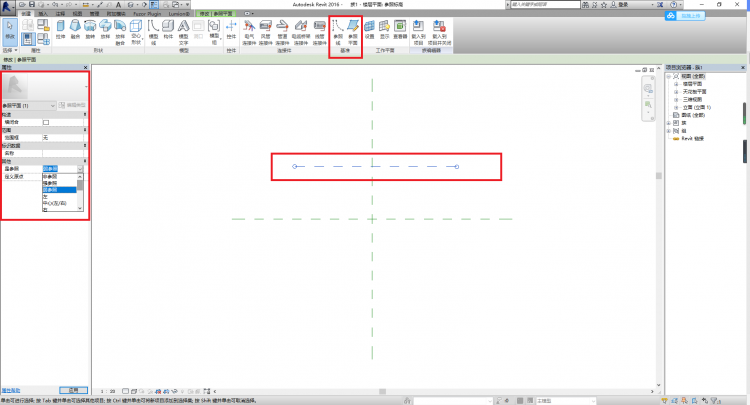Open the help question mark icon
Screen dimensions: 750x405
point(673,4)
